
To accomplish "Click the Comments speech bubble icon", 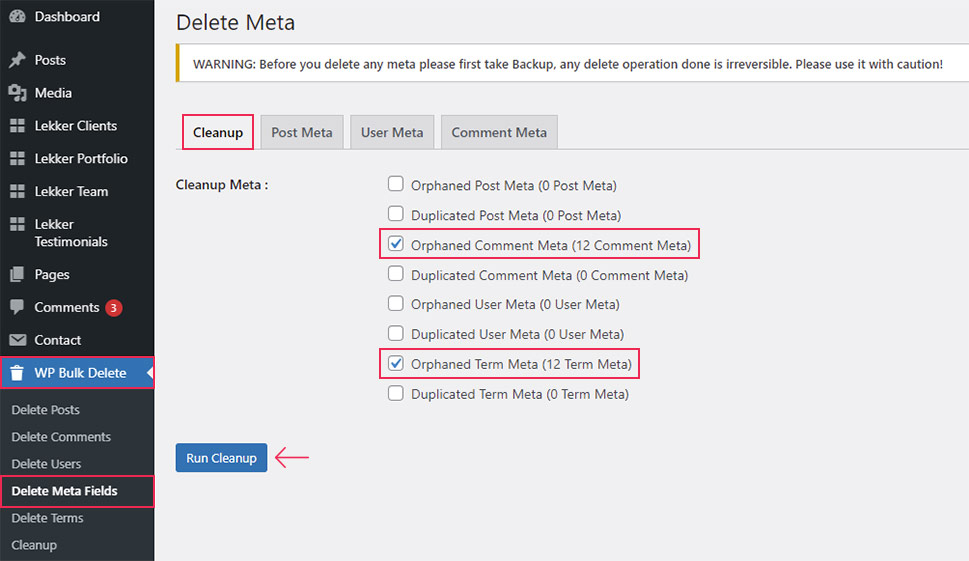I will click(x=17, y=307).
